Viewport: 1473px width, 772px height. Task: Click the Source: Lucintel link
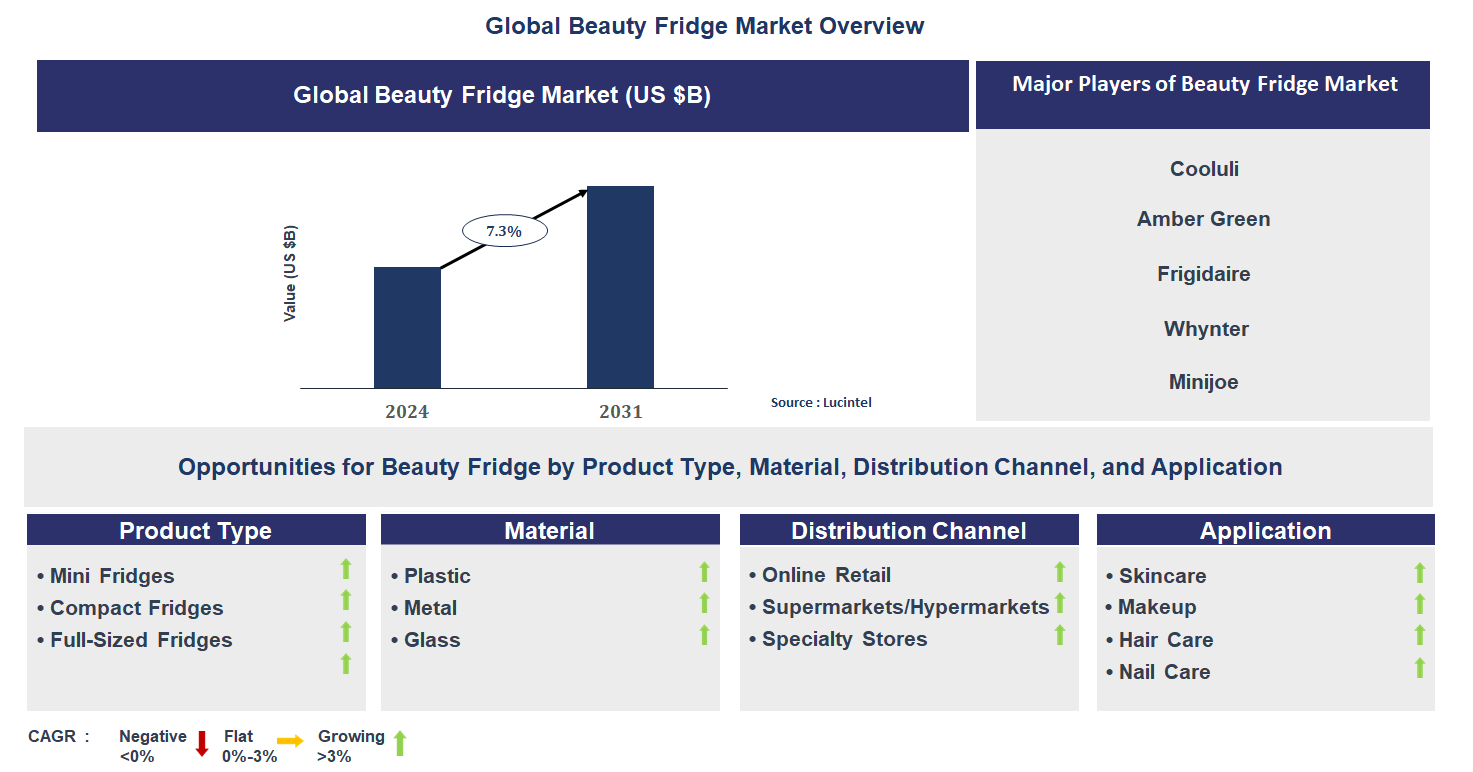(x=820, y=402)
